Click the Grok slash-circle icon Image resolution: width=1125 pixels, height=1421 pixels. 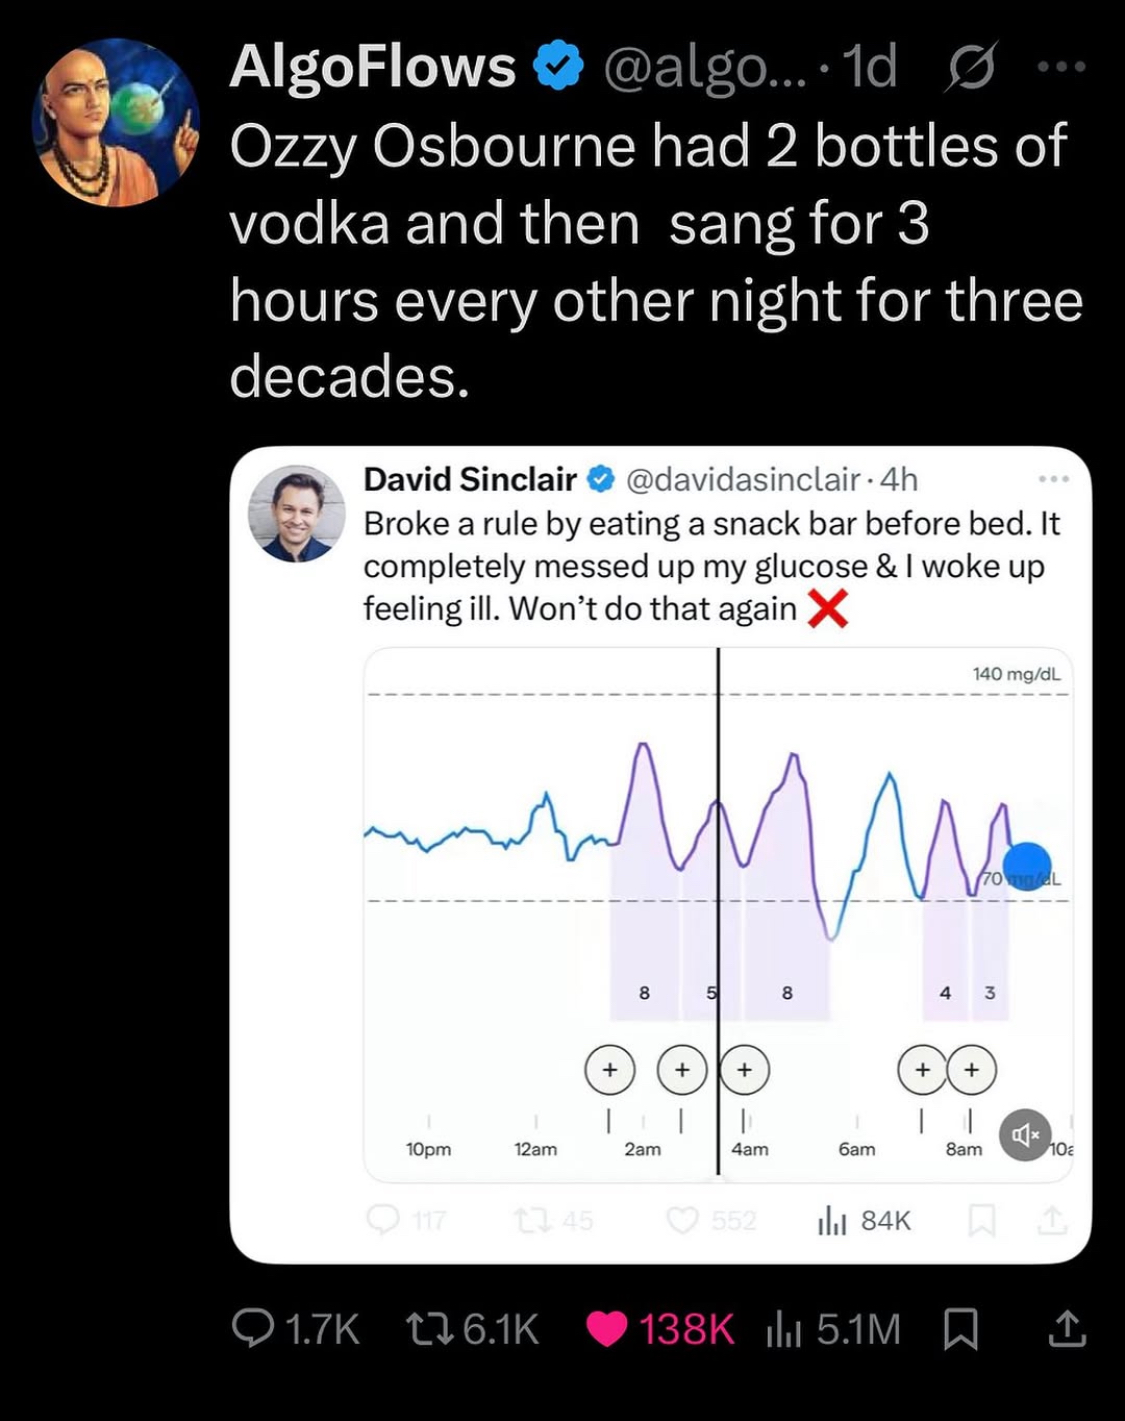[x=968, y=69]
